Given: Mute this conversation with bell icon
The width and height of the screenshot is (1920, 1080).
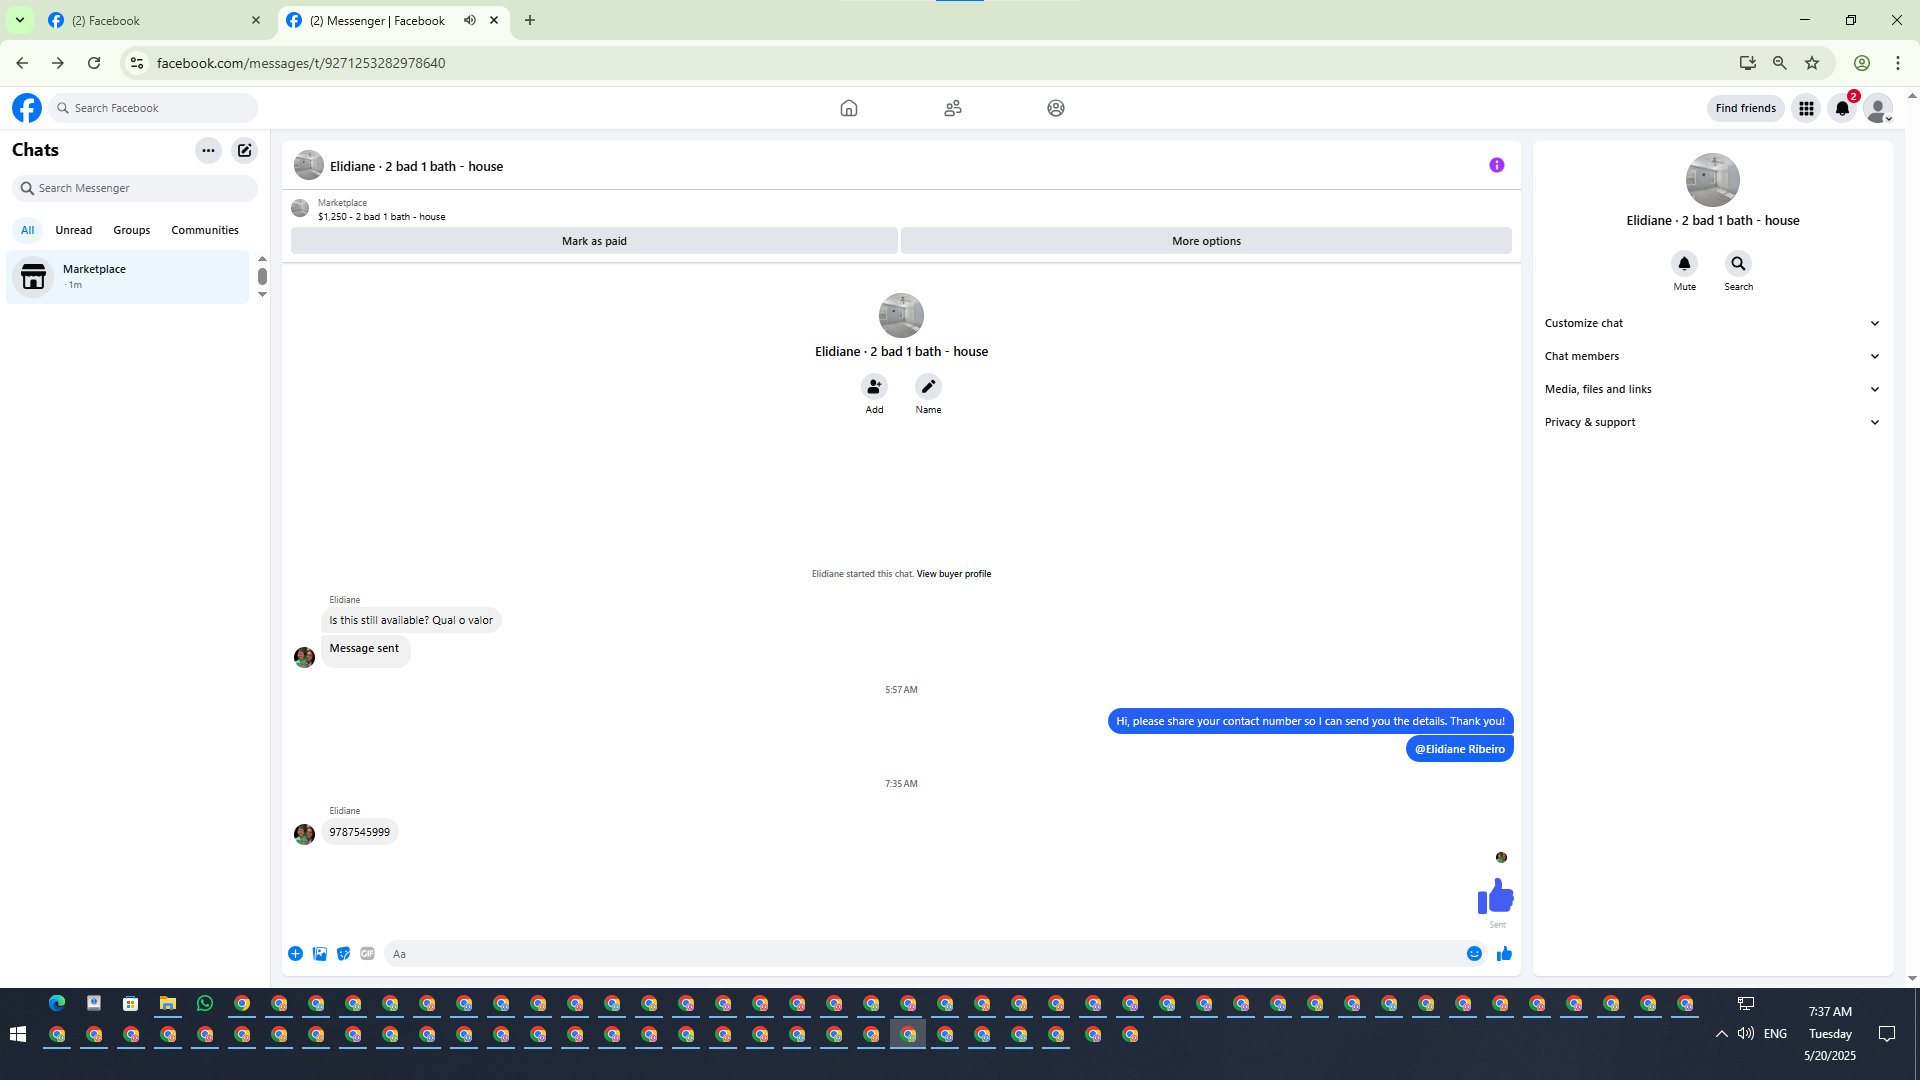Looking at the screenshot, I should point(1684,264).
